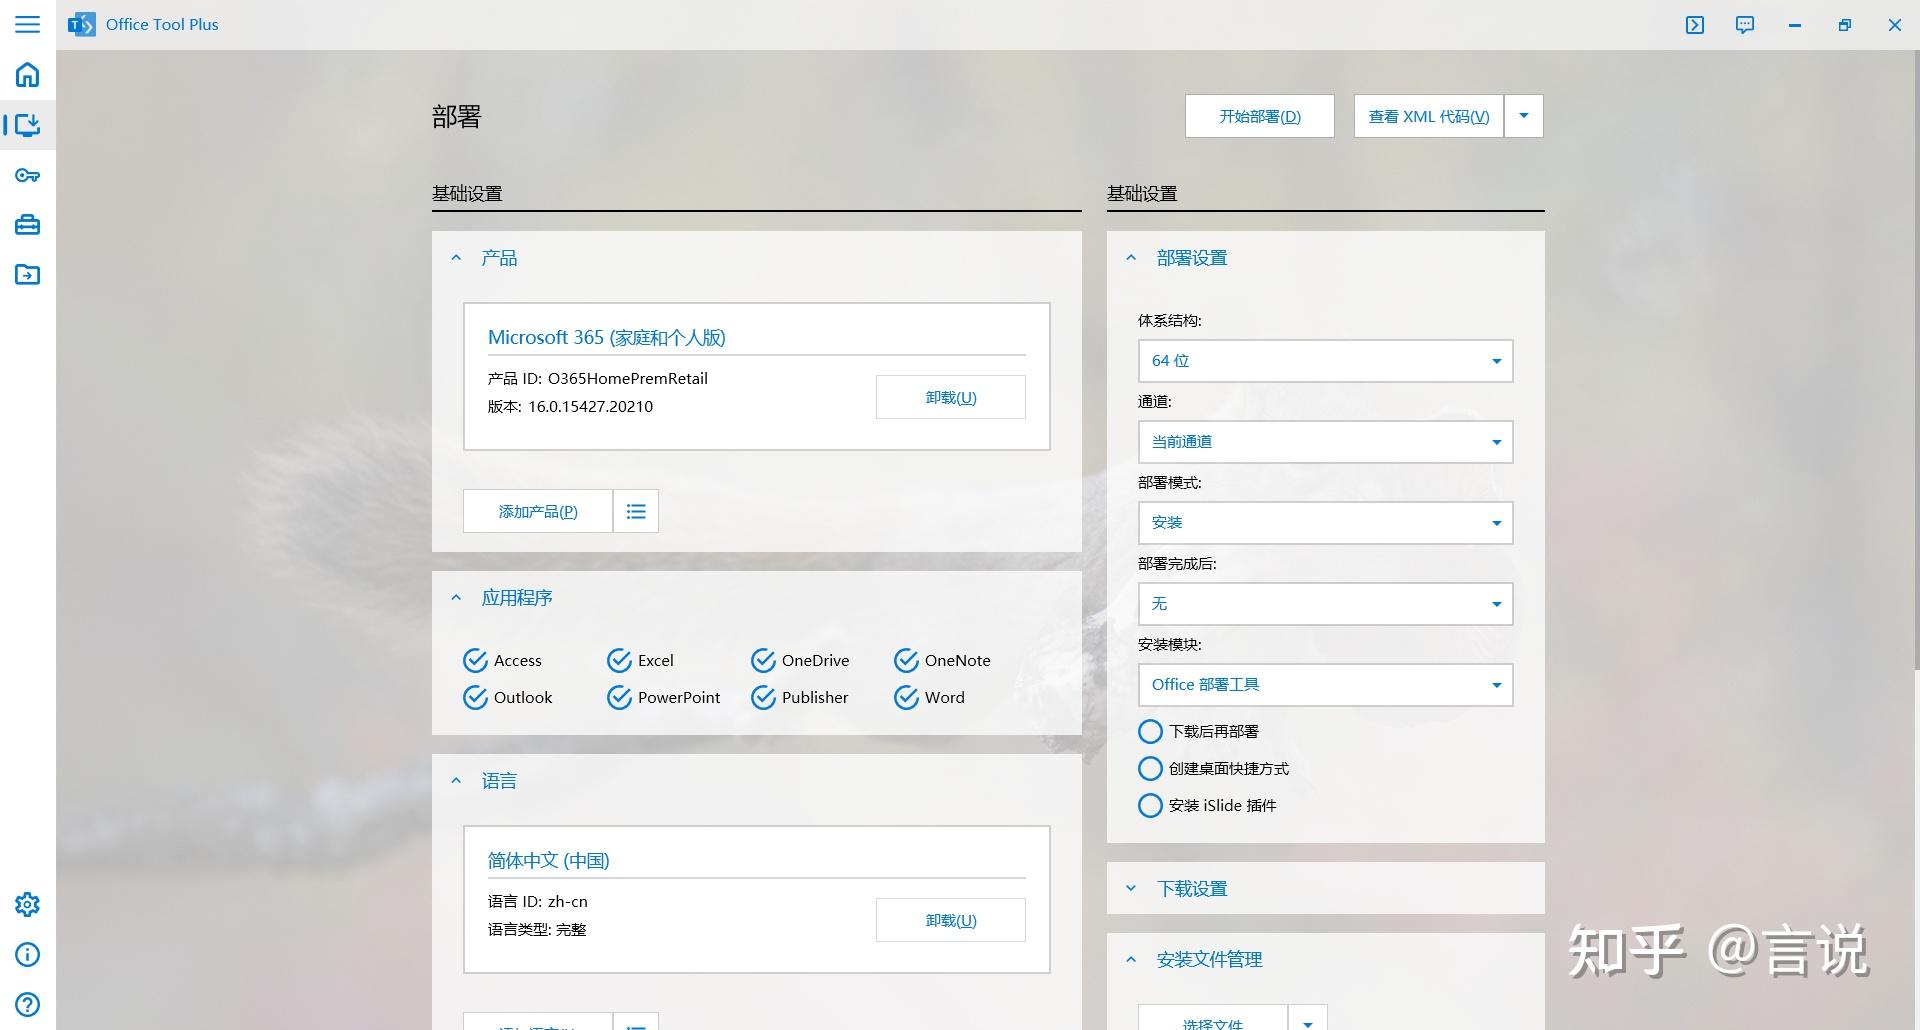Click the 添加产品(P) button
Image resolution: width=1920 pixels, height=1030 pixels.
[x=538, y=511]
